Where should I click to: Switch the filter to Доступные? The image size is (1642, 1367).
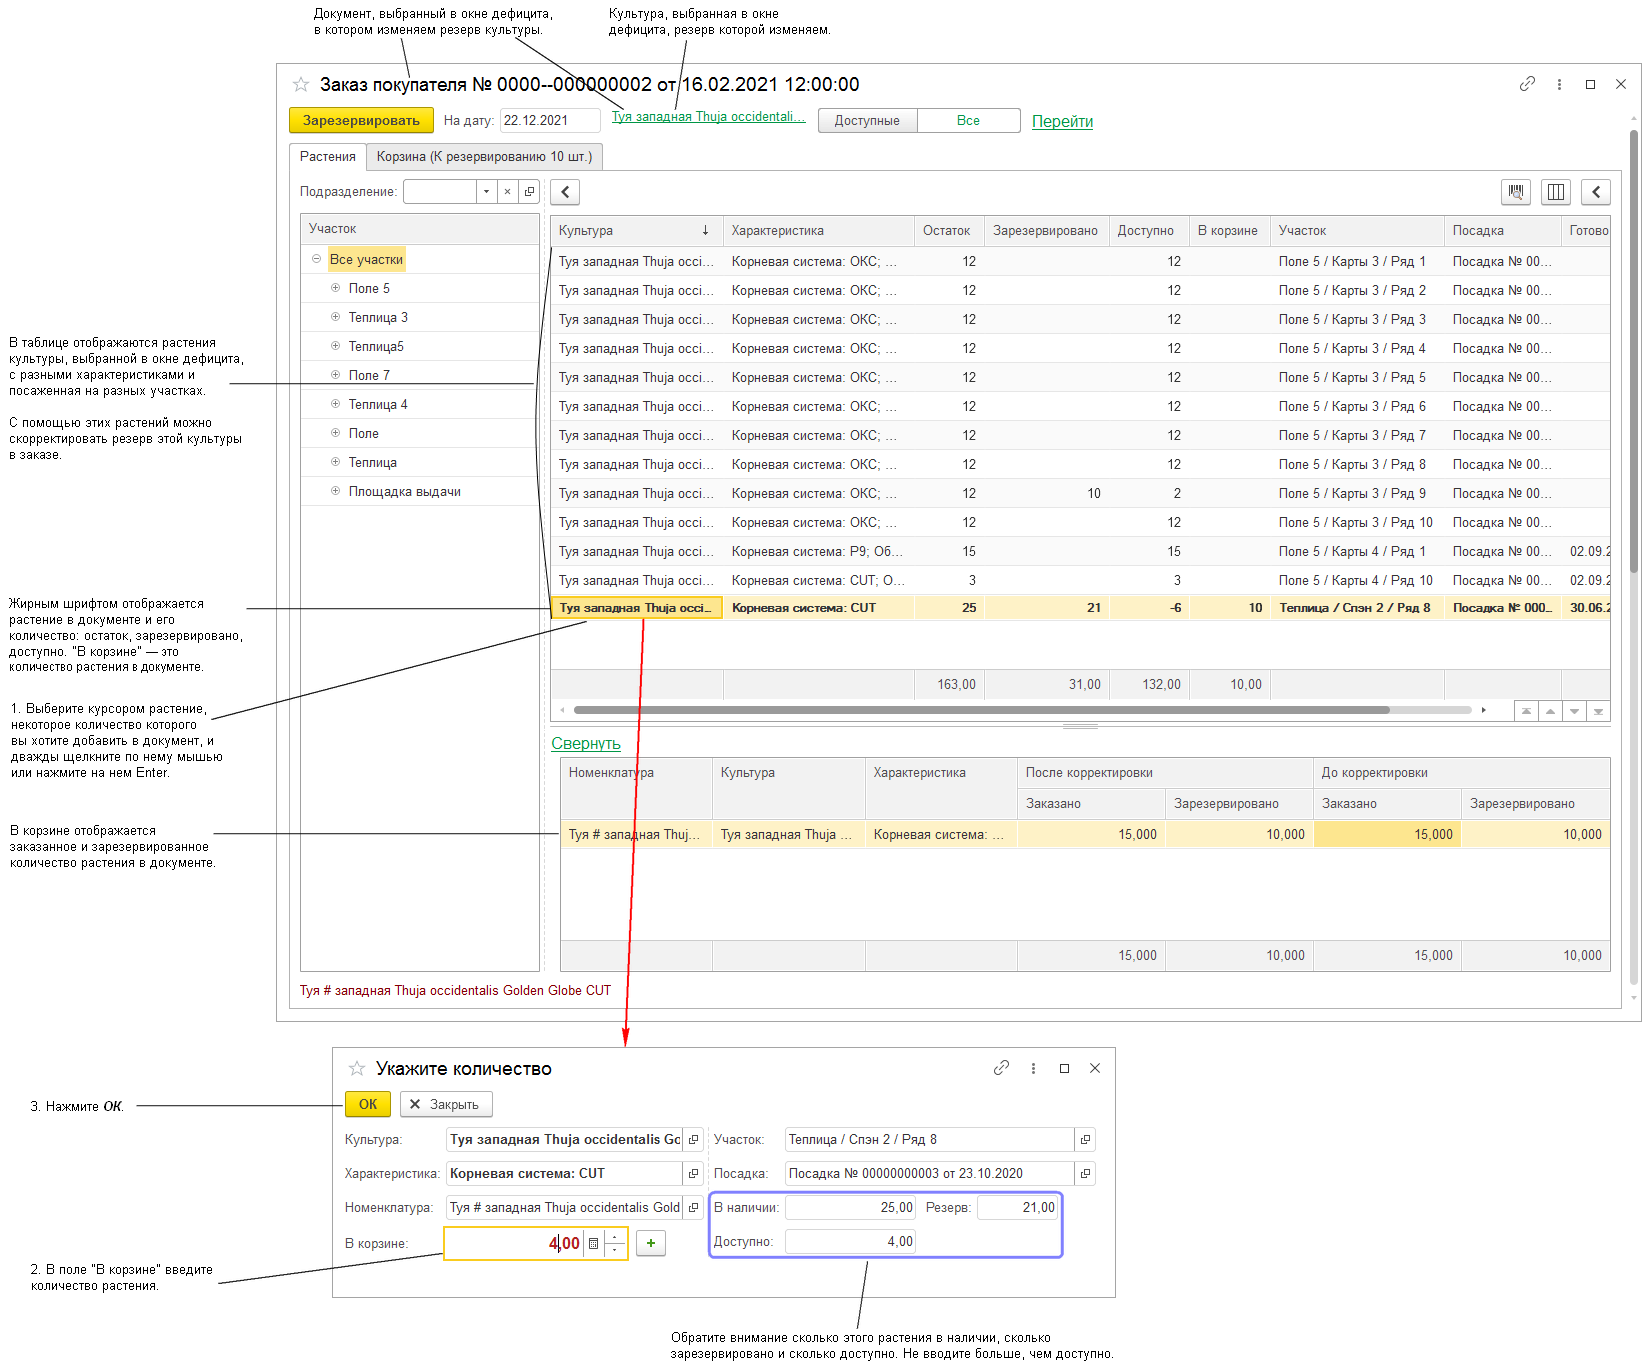(867, 121)
